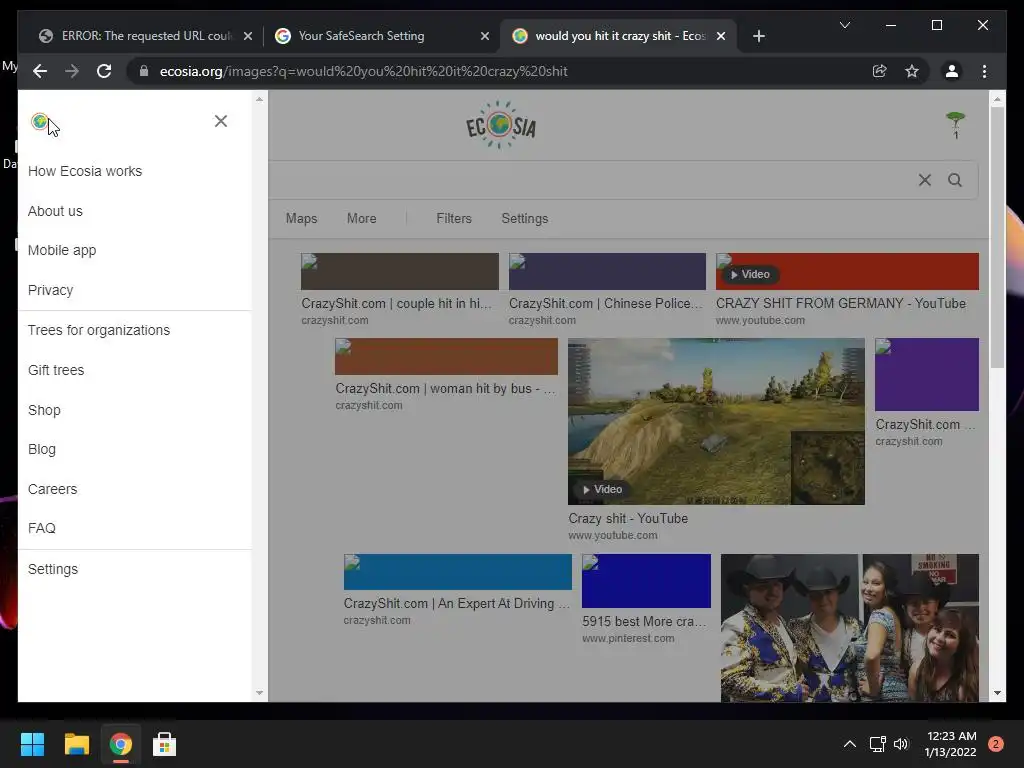The height and width of the screenshot is (768, 1024).
Task: Click the padlock site info icon
Action: pyautogui.click(x=144, y=71)
